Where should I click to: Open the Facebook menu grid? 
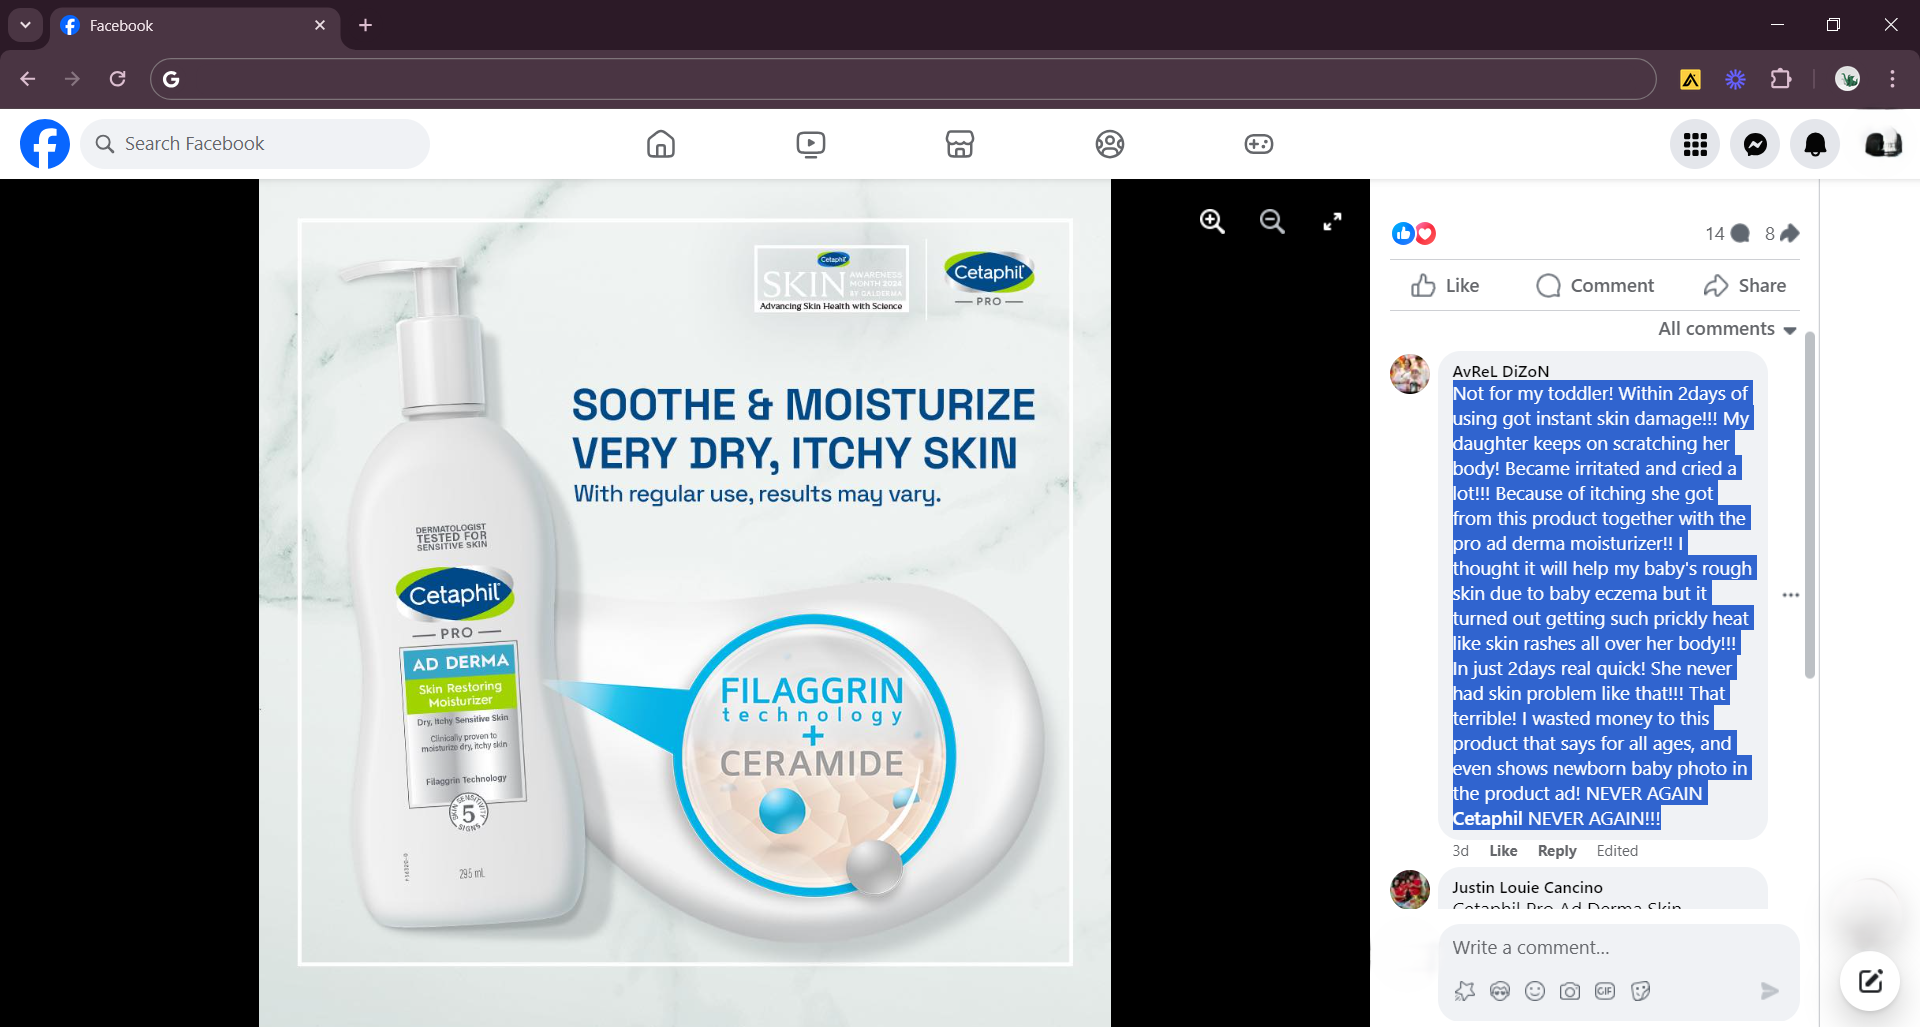[x=1695, y=145]
